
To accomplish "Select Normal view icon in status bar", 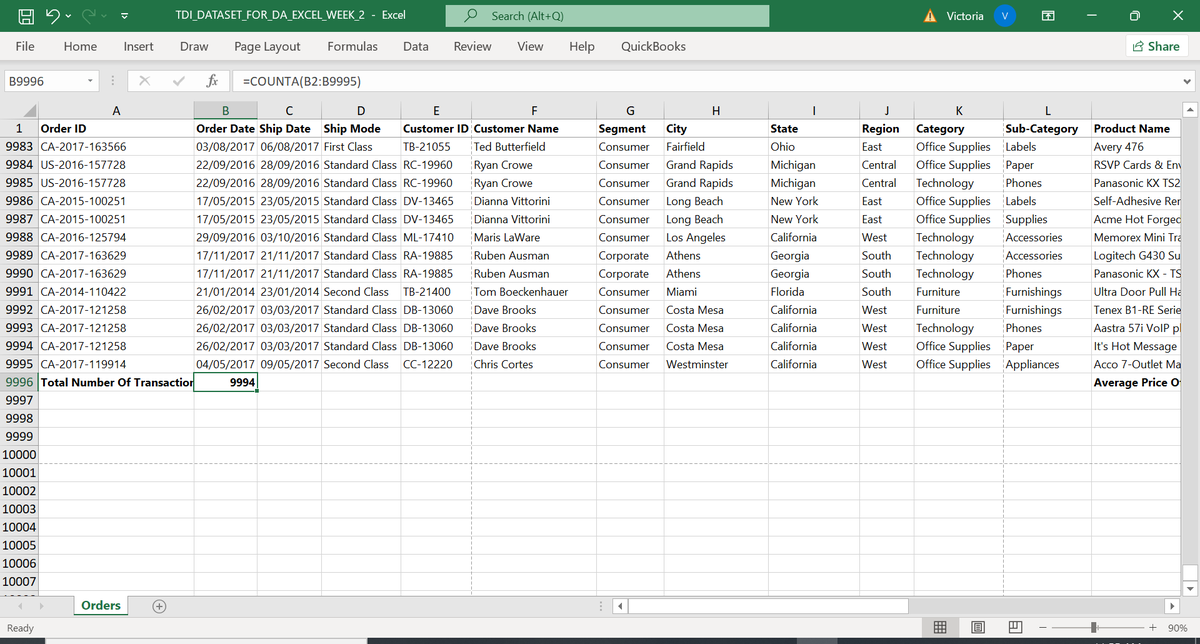I will [x=939, y=626].
